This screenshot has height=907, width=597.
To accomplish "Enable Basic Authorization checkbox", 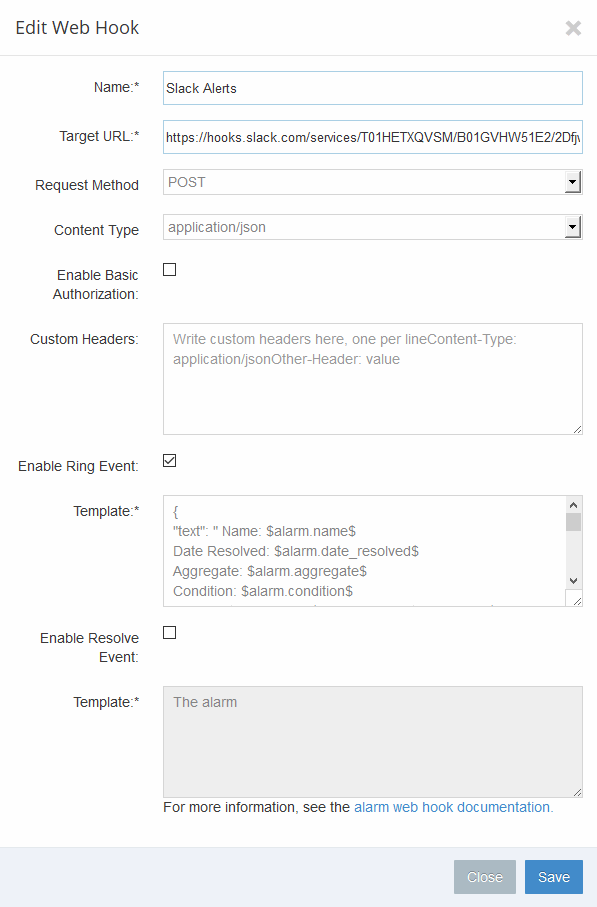I will coord(169,270).
